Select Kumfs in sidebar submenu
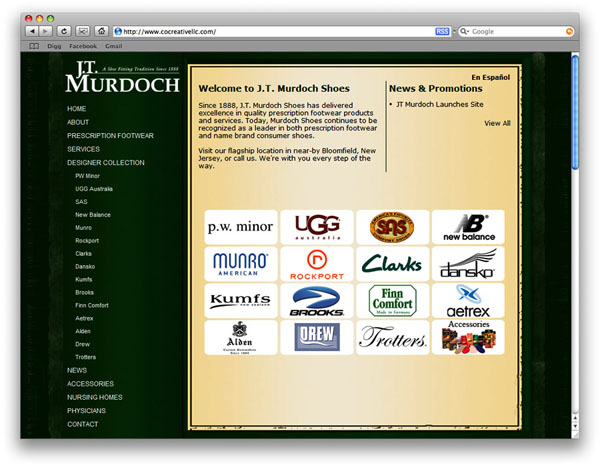 pyautogui.click(x=84, y=279)
